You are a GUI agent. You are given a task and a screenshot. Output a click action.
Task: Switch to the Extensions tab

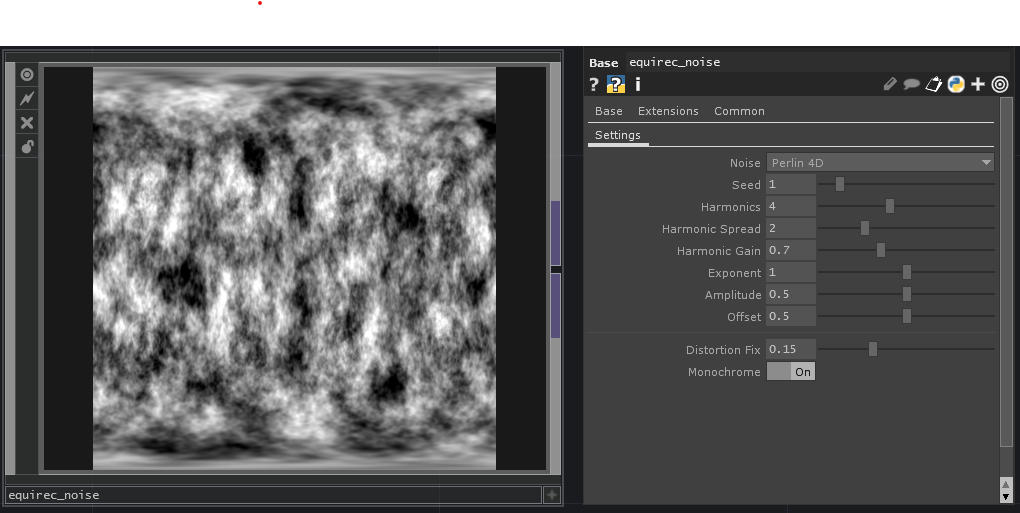coord(668,111)
